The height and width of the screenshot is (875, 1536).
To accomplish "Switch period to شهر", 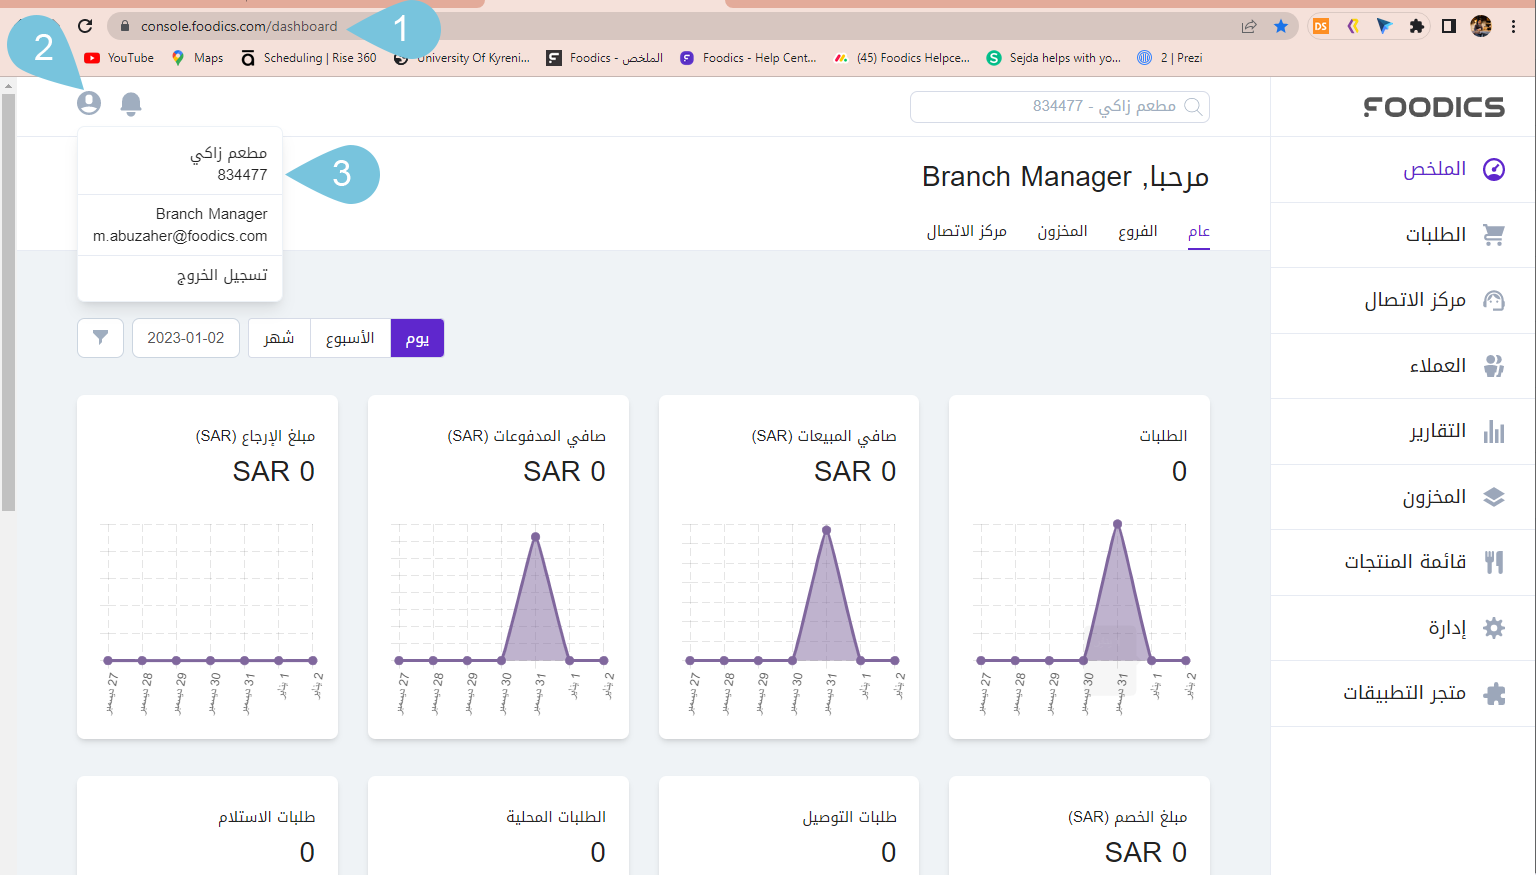I will [279, 338].
